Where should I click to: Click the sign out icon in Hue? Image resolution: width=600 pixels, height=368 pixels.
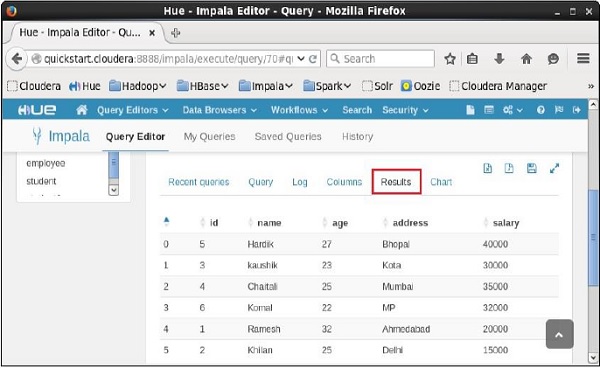click(x=577, y=110)
